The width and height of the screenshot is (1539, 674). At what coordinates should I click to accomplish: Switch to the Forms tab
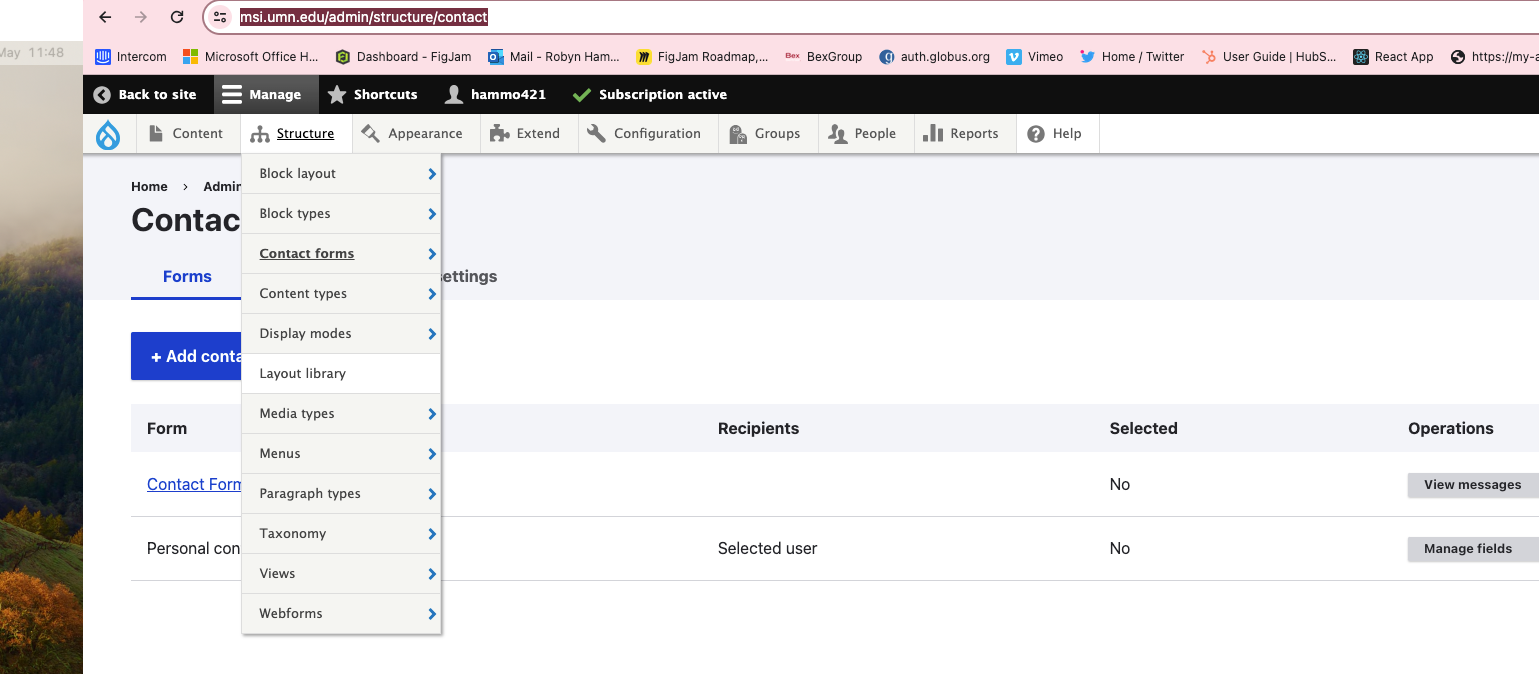[187, 277]
